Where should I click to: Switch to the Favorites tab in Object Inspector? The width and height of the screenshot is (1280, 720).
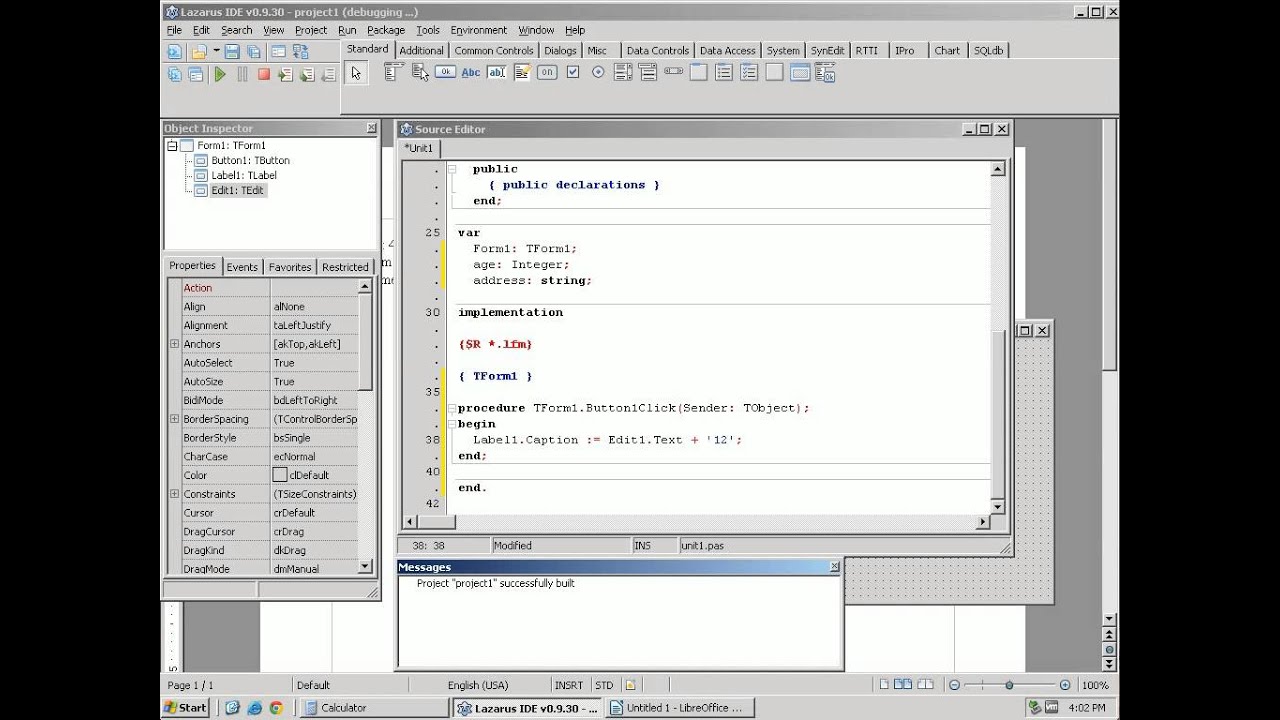click(290, 267)
